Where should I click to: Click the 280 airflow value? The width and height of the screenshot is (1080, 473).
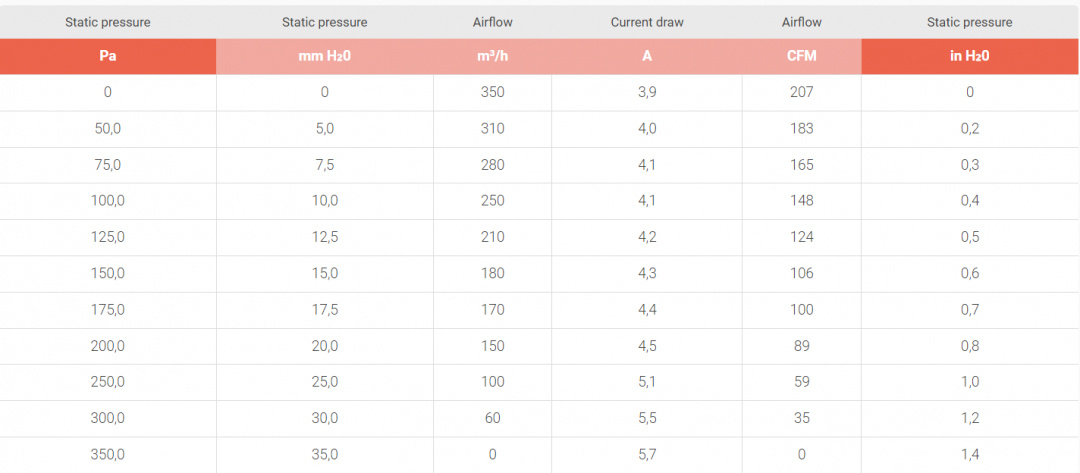(x=492, y=165)
